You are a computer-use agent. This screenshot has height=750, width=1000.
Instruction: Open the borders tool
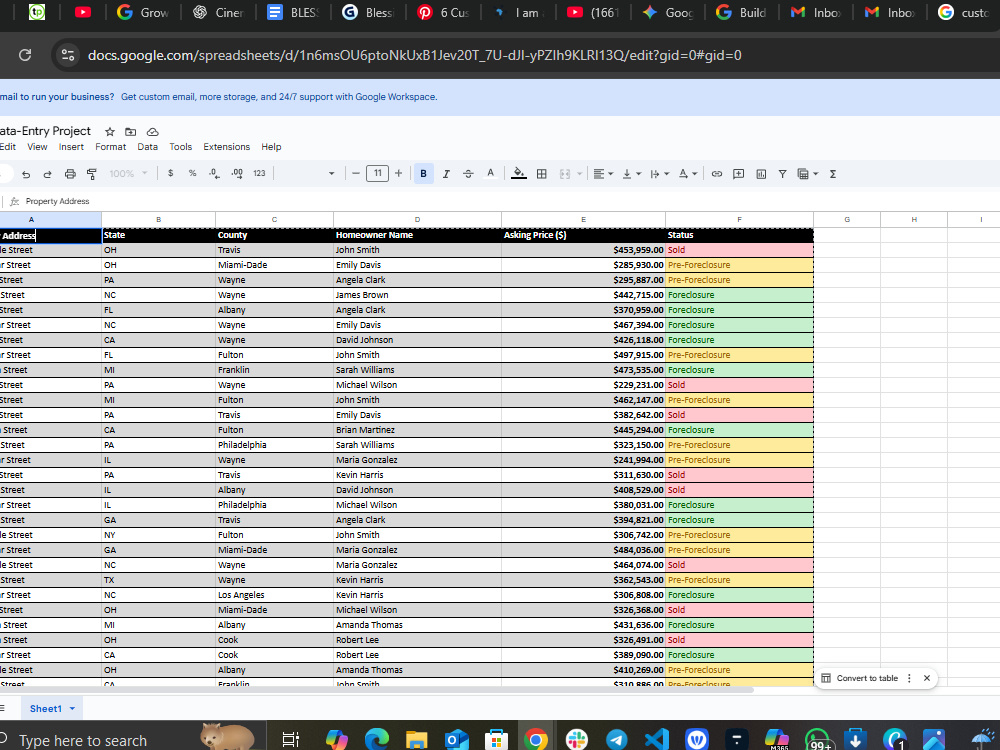click(x=541, y=173)
